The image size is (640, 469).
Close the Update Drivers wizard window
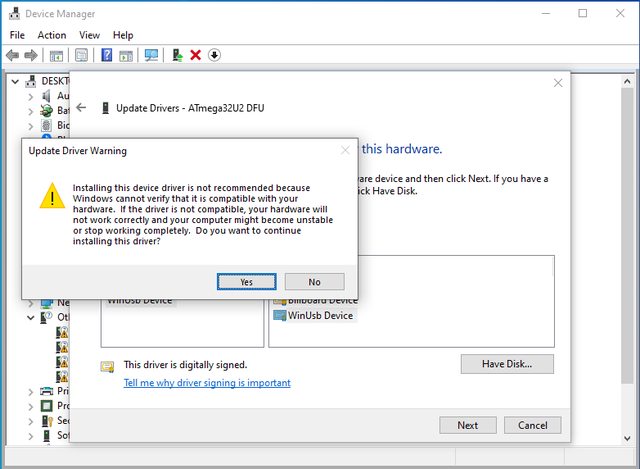pyautogui.click(x=558, y=83)
